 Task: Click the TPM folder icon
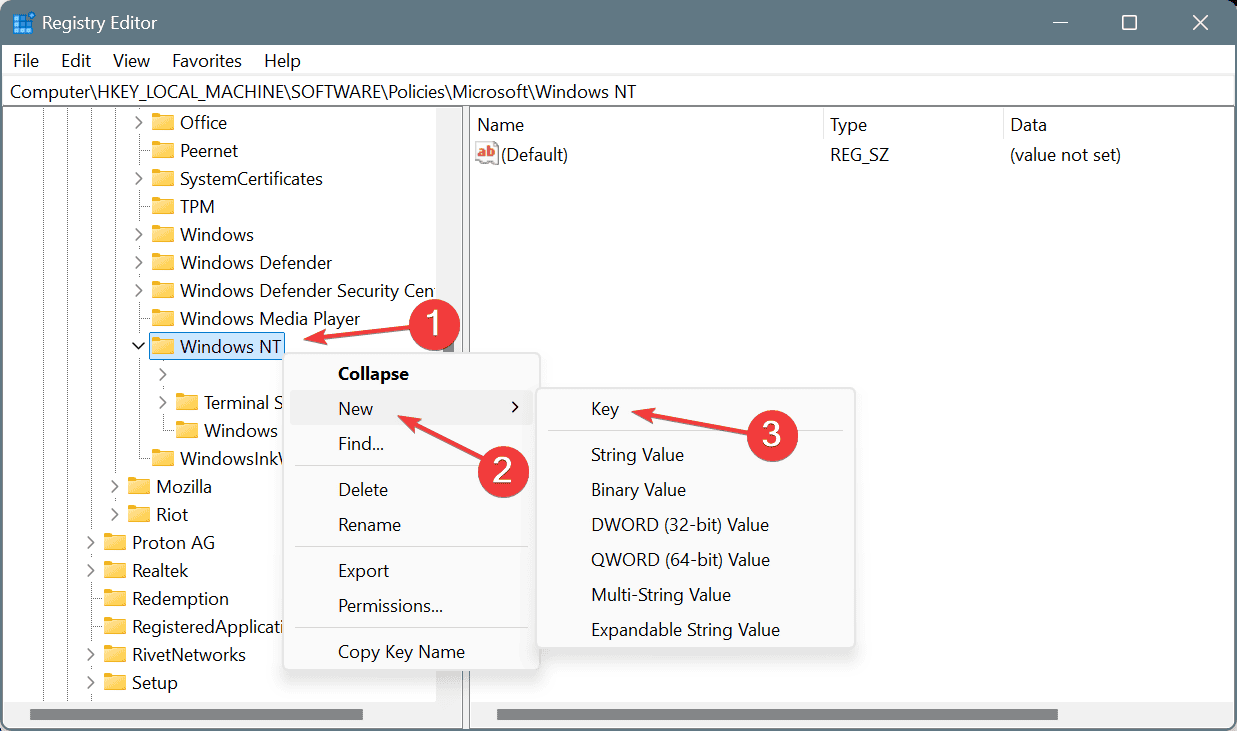coord(163,206)
